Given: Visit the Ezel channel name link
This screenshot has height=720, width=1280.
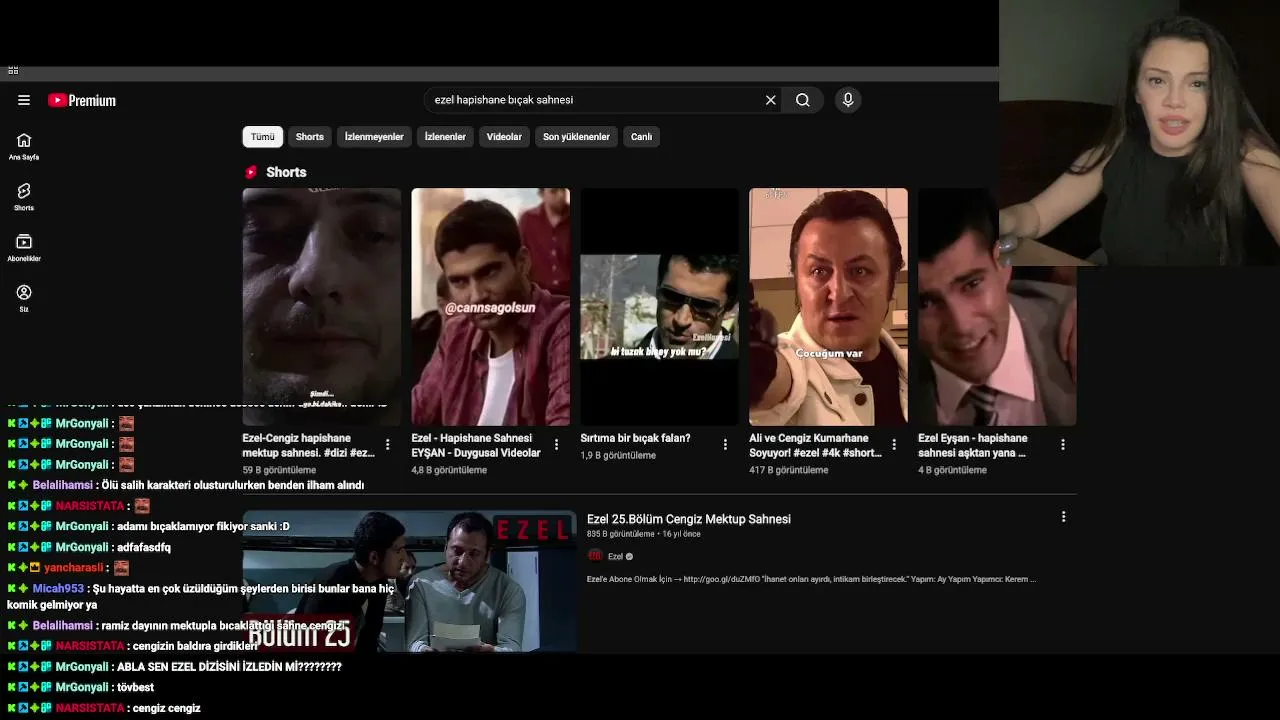Looking at the screenshot, I should [615, 557].
